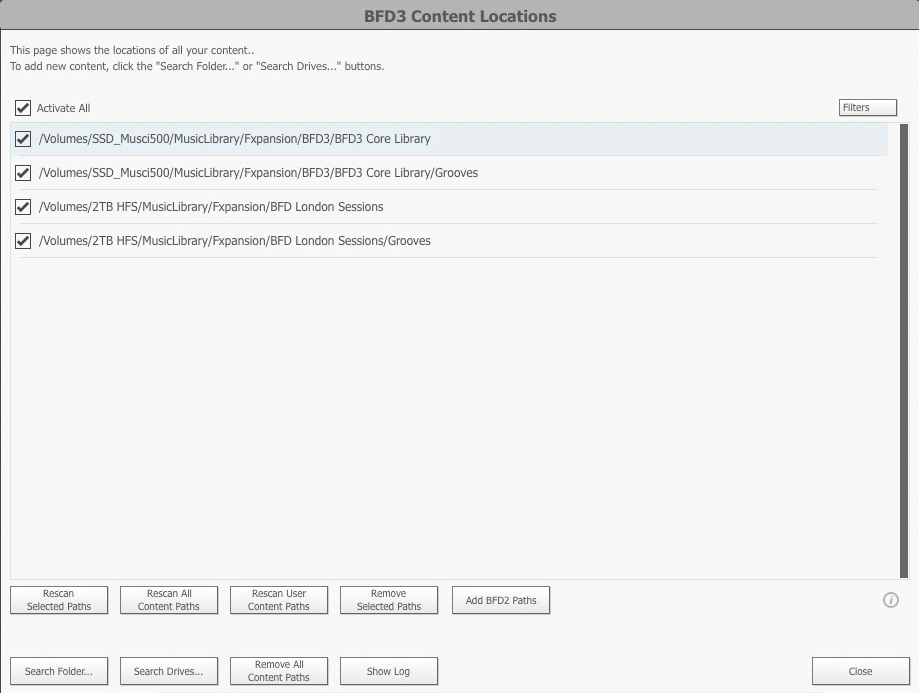This screenshot has width=919, height=693.
Task: Click the content list vertical scrollbar
Action: coord(904,351)
